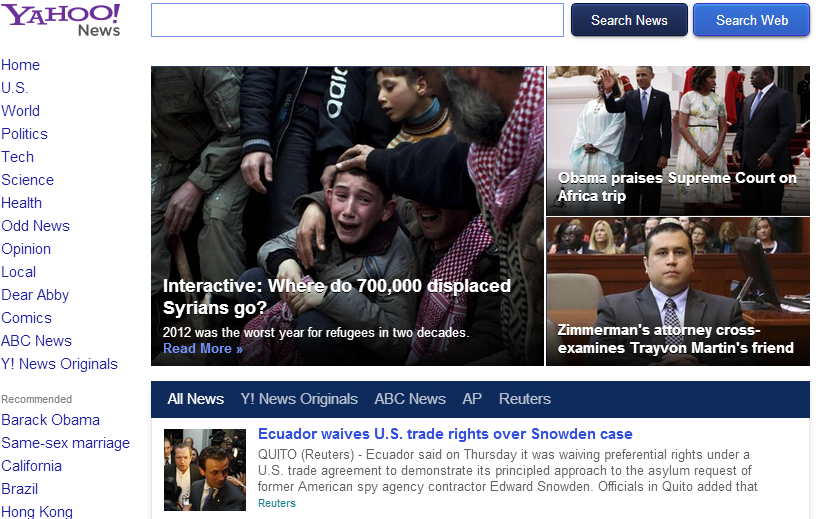Switch to the All News tab

tap(195, 399)
